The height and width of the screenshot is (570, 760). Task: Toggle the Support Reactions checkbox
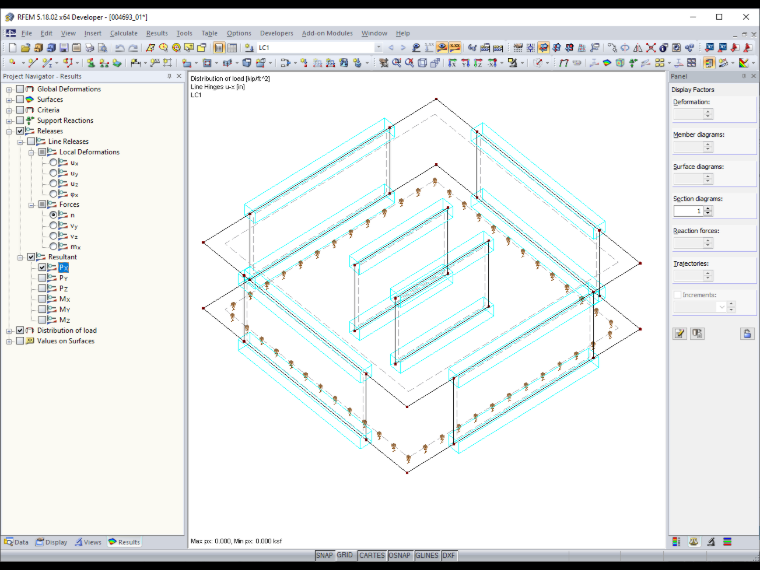tap(20, 120)
